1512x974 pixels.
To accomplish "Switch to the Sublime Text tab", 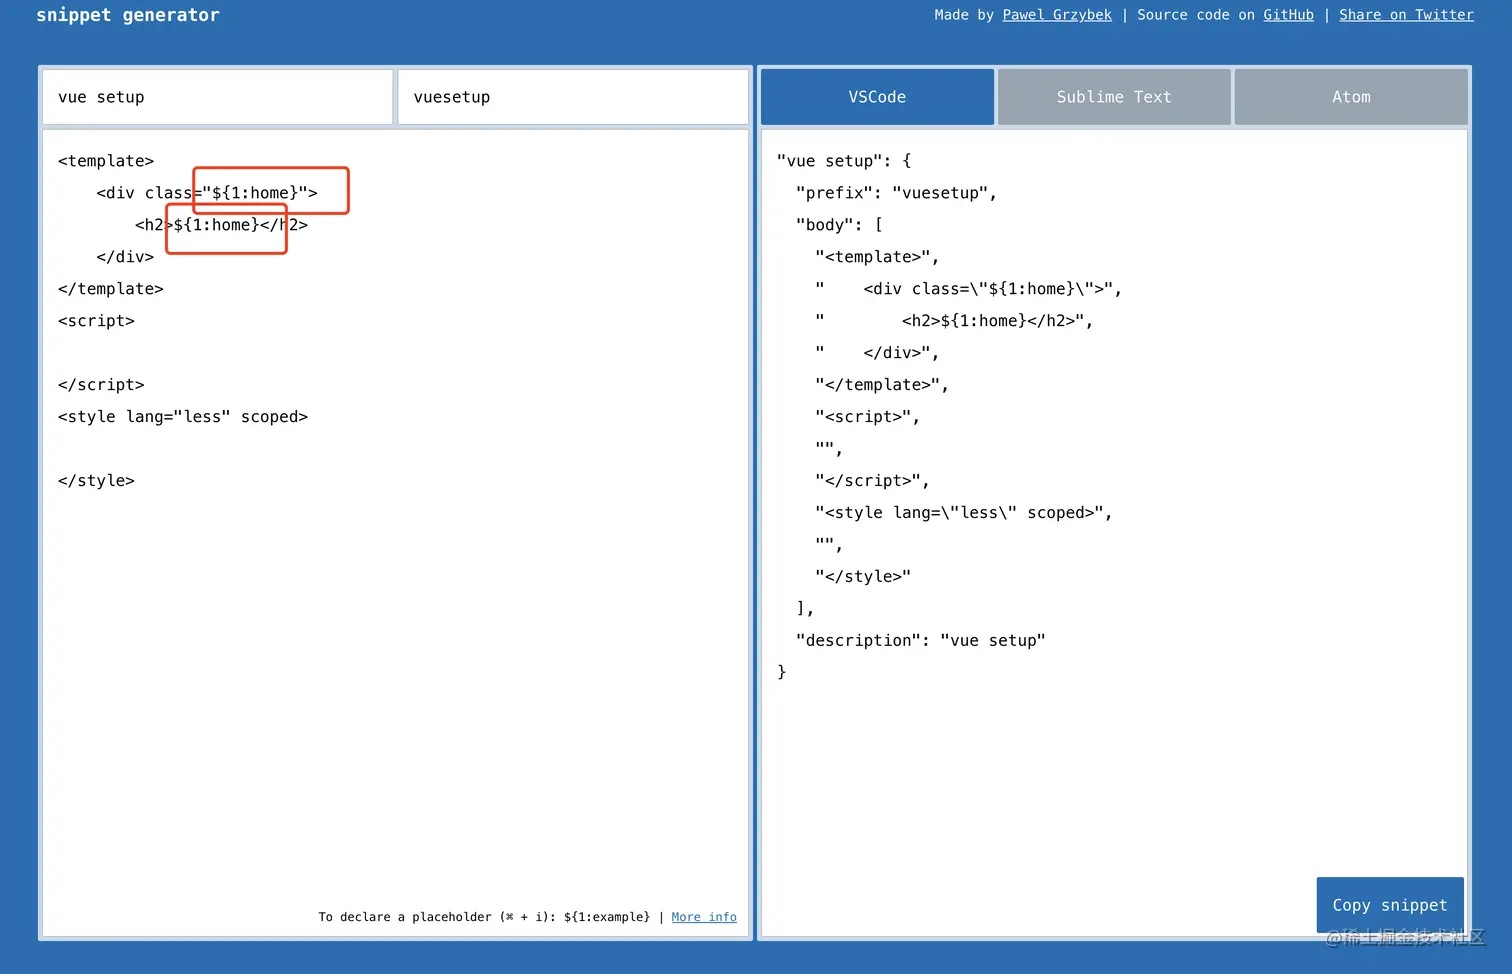I will (1114, 97).
